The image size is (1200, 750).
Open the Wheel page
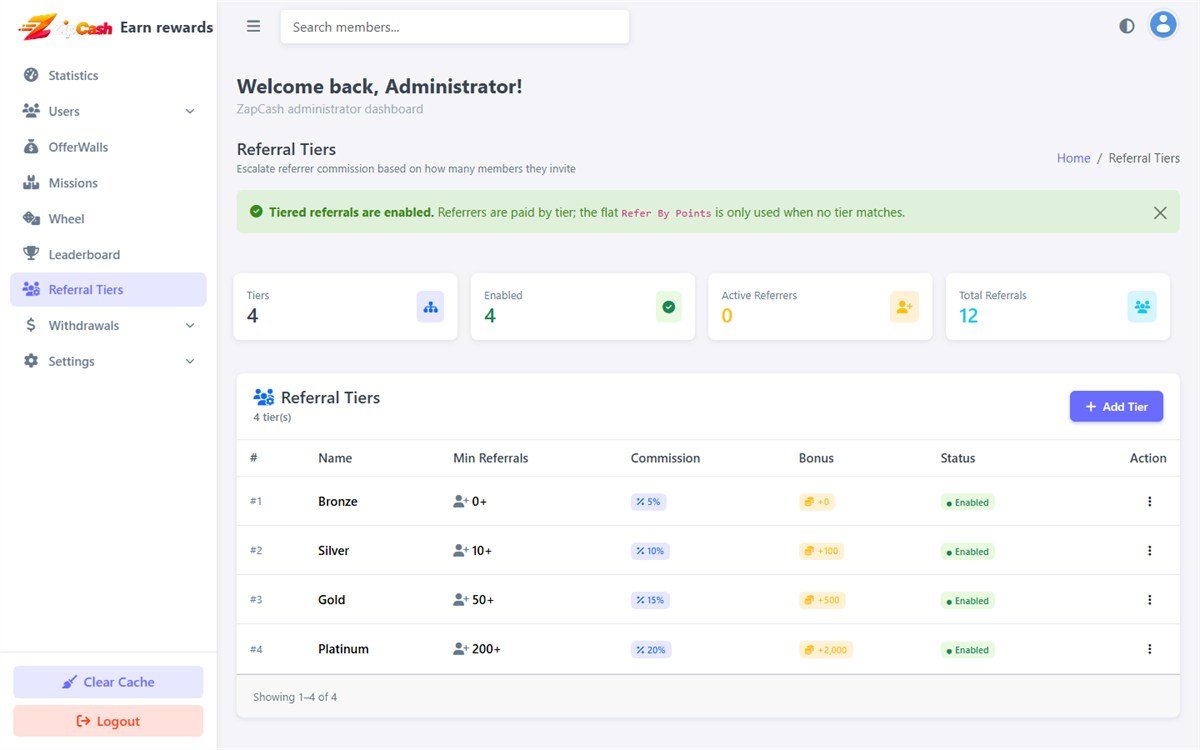pos(108,219)
